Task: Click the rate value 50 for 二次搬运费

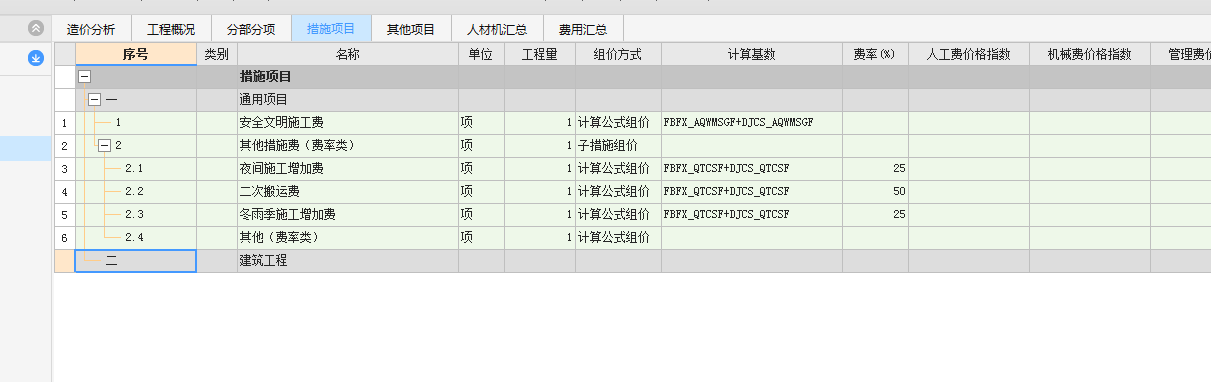Action: [875, 191]
